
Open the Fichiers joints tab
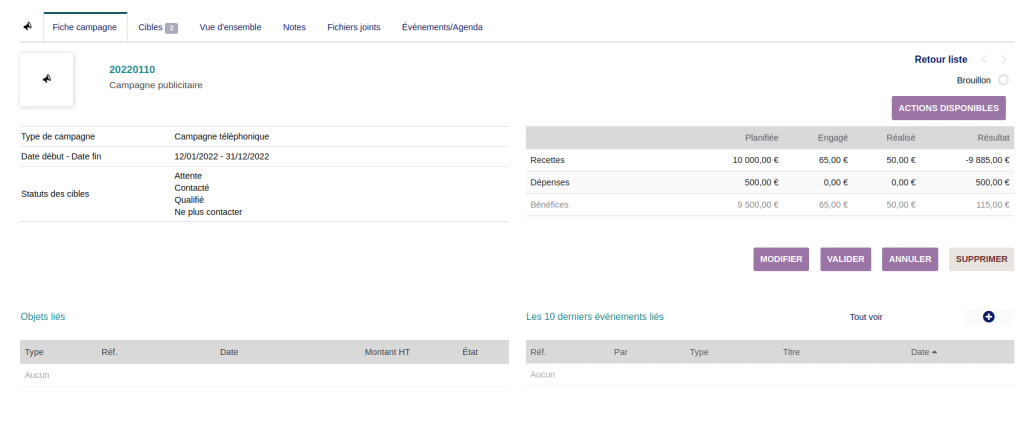(x=353, y=27)
